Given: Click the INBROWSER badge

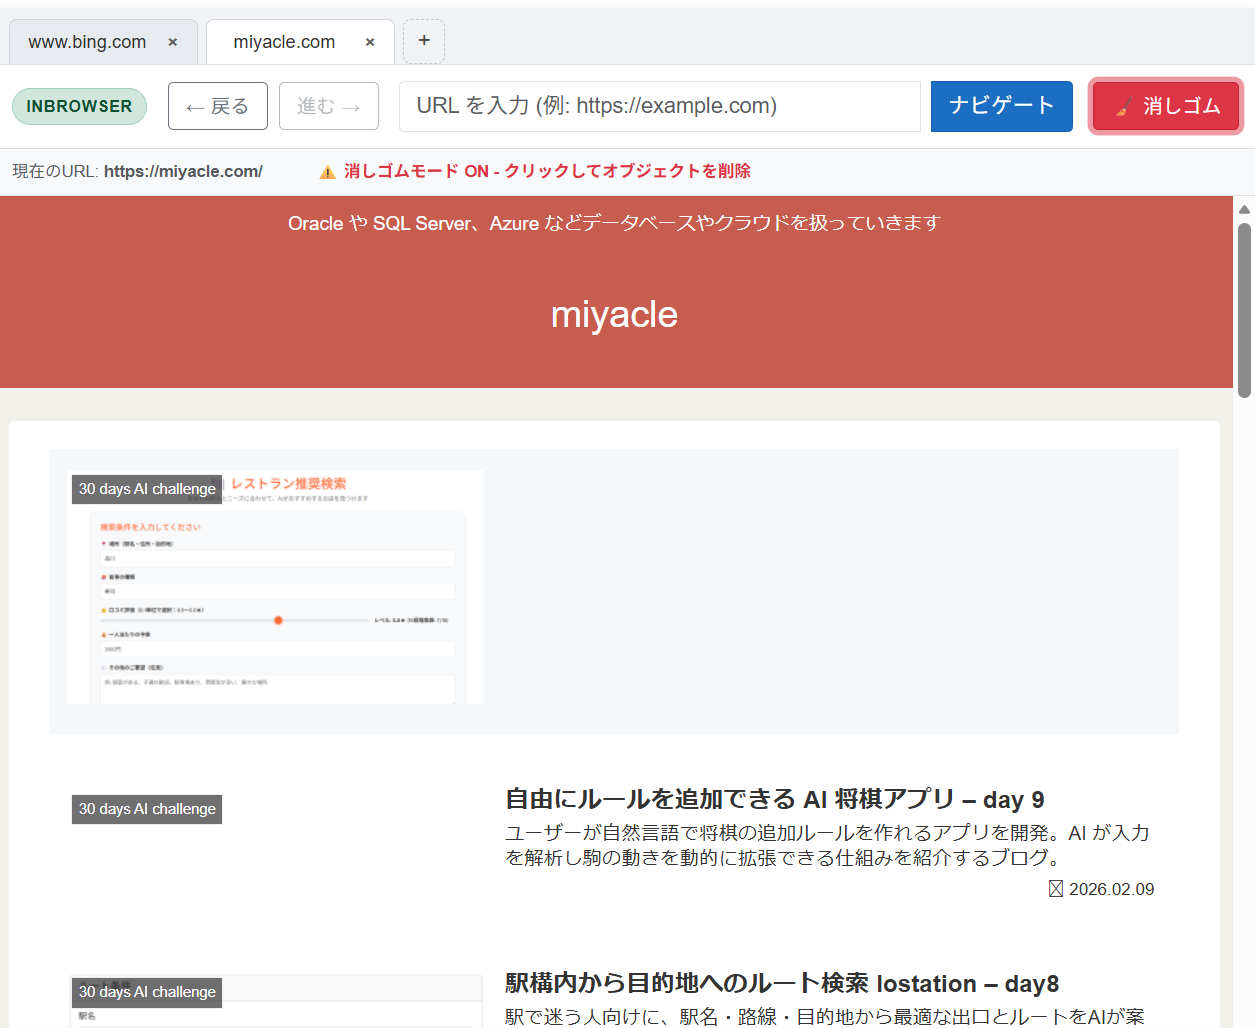Looking at the screenshot, I should (x=79, y=106).
